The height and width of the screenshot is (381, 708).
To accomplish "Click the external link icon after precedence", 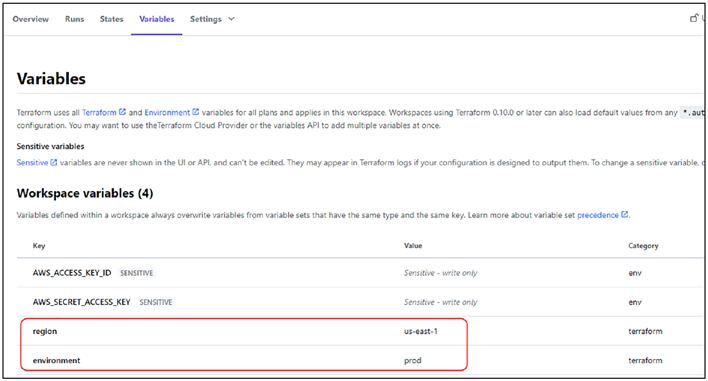I will coord(624,214).
